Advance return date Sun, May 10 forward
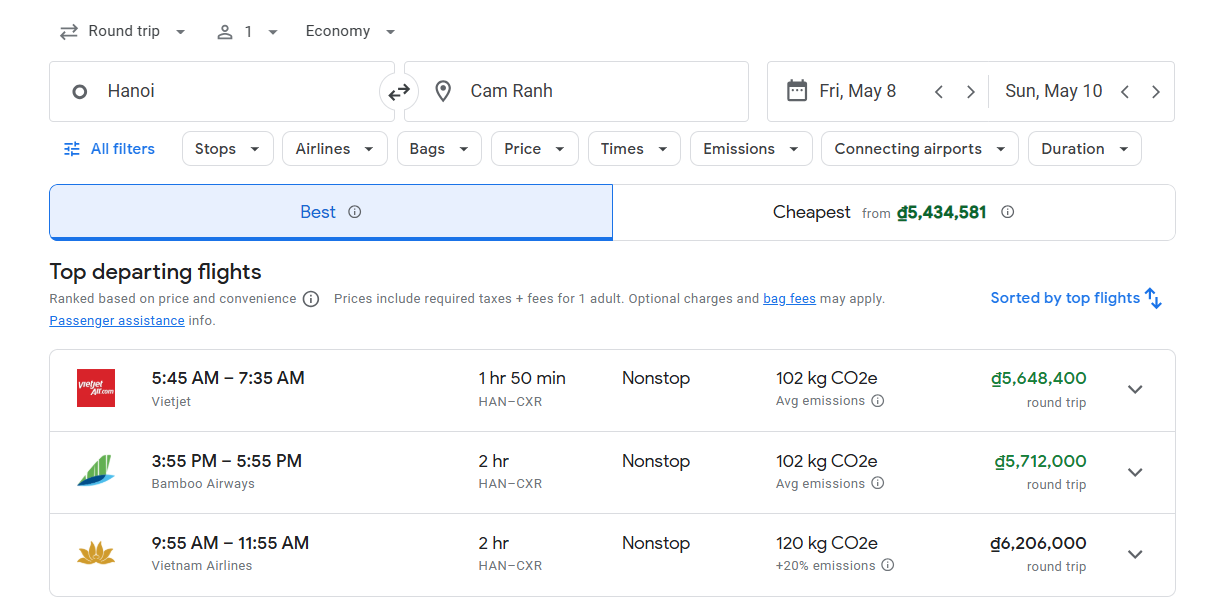1226x604 pixels. pyautogui.click(x=1155, y=92)
